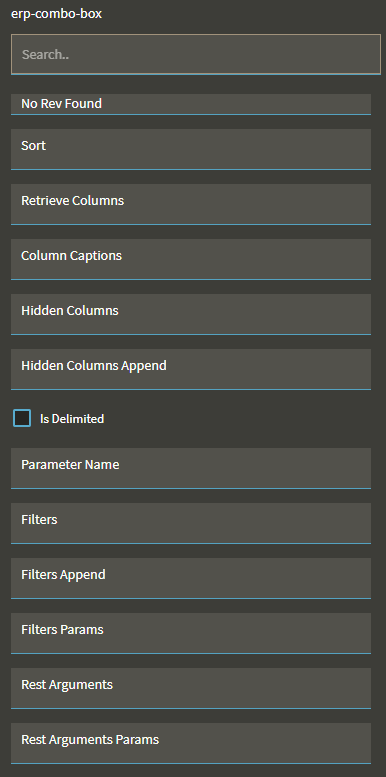
Task: Click the Search.. placeholder text
Action: coord(45,55)
